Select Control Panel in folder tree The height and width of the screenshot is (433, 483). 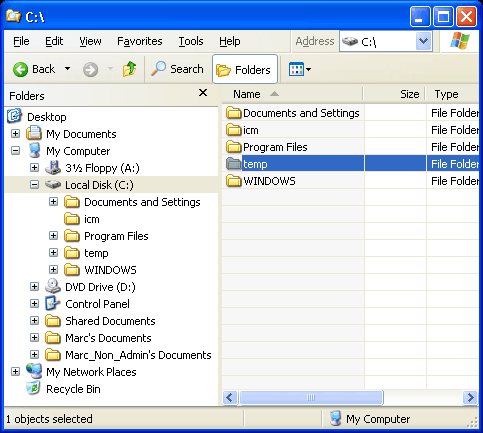[x=97, y=304]
